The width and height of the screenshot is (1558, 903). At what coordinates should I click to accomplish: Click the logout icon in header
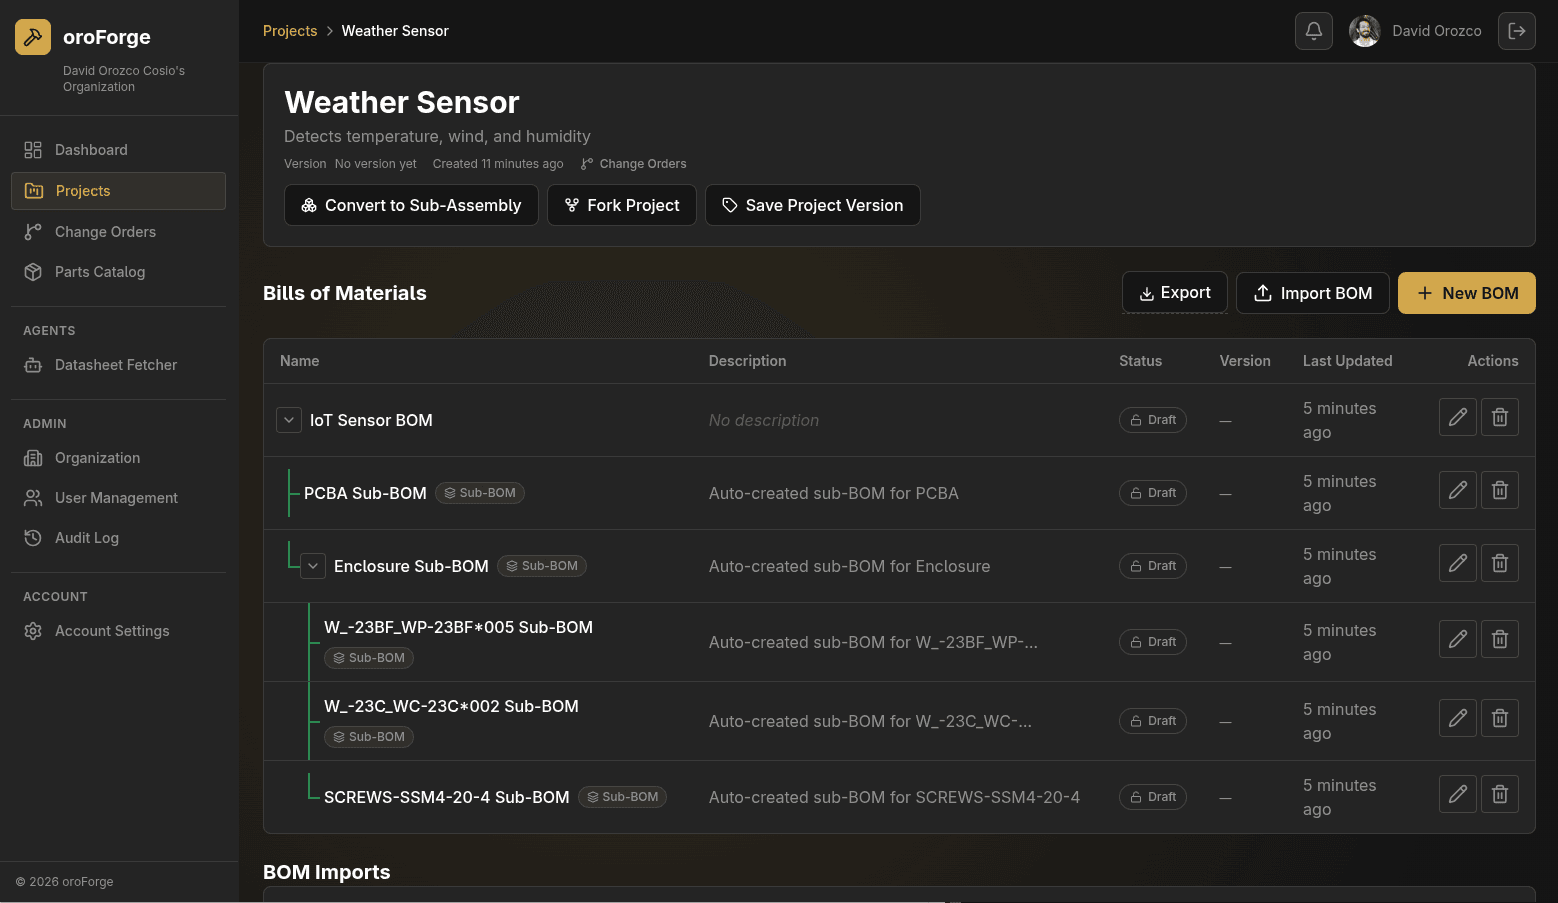tap(1517, 31)
